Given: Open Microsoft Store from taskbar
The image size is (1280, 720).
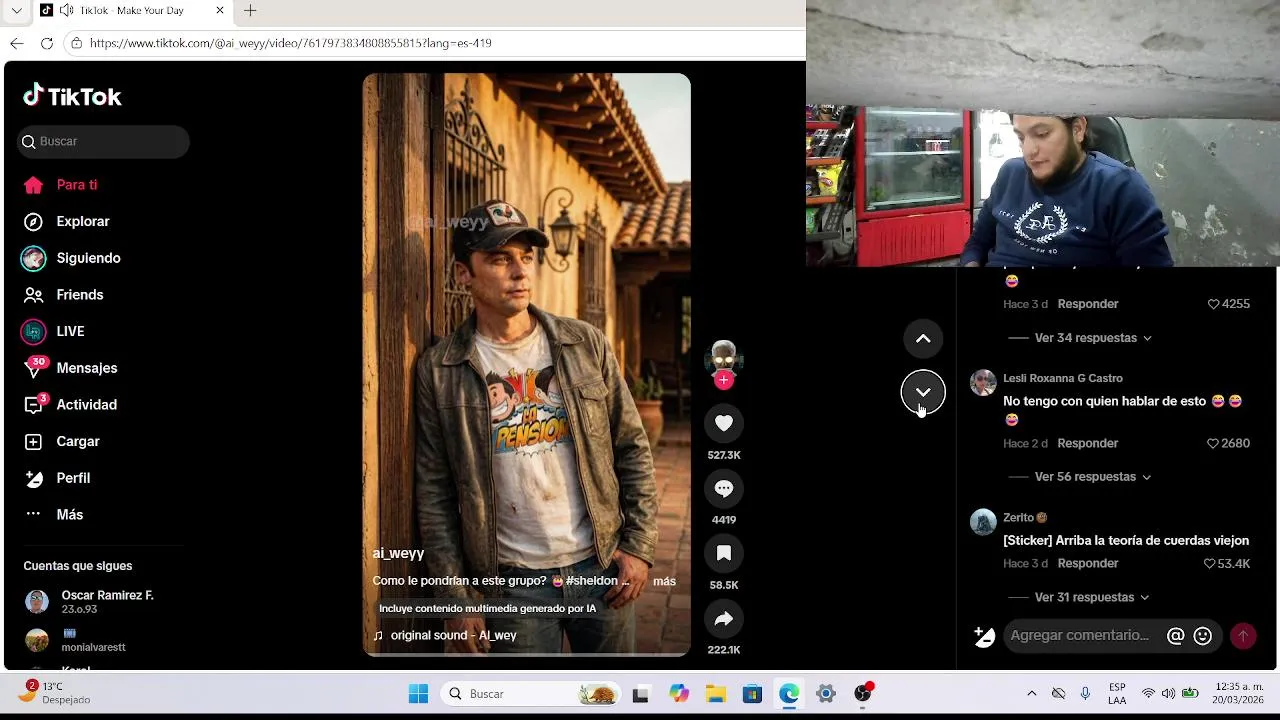Looking at the screenshot, I should [x=752, y=694].
